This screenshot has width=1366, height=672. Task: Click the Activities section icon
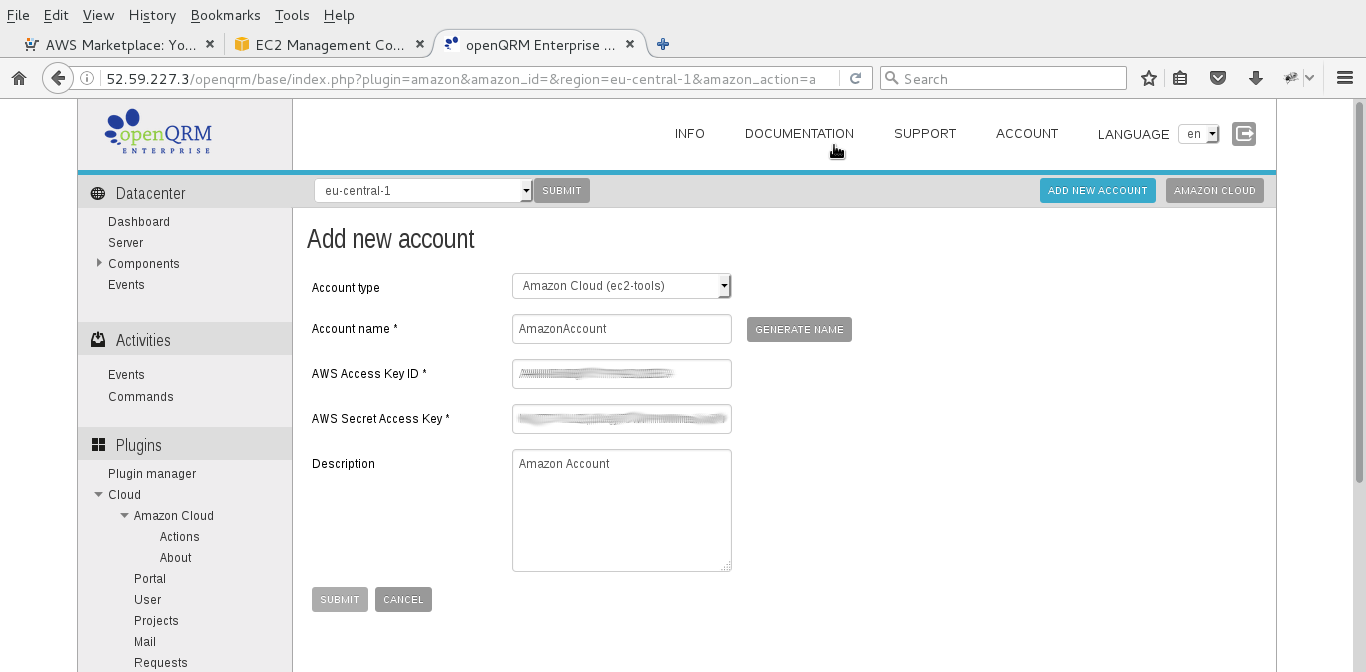[x=98, y=340]
